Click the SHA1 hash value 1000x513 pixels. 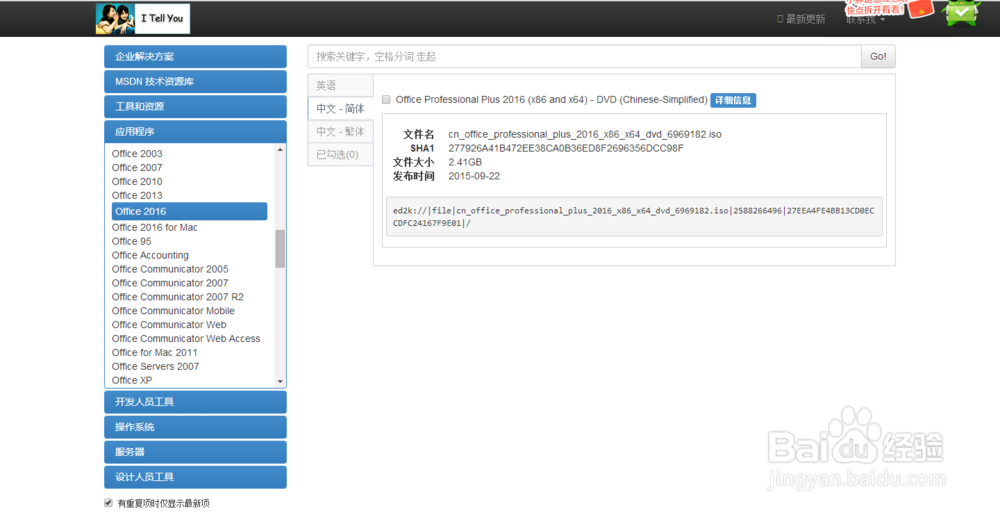coord(566,149)
